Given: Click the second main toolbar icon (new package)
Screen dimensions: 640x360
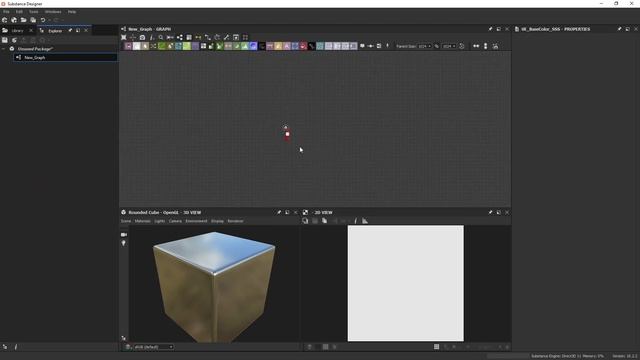Looking at the screenshot, I should (x=14, y=20).
